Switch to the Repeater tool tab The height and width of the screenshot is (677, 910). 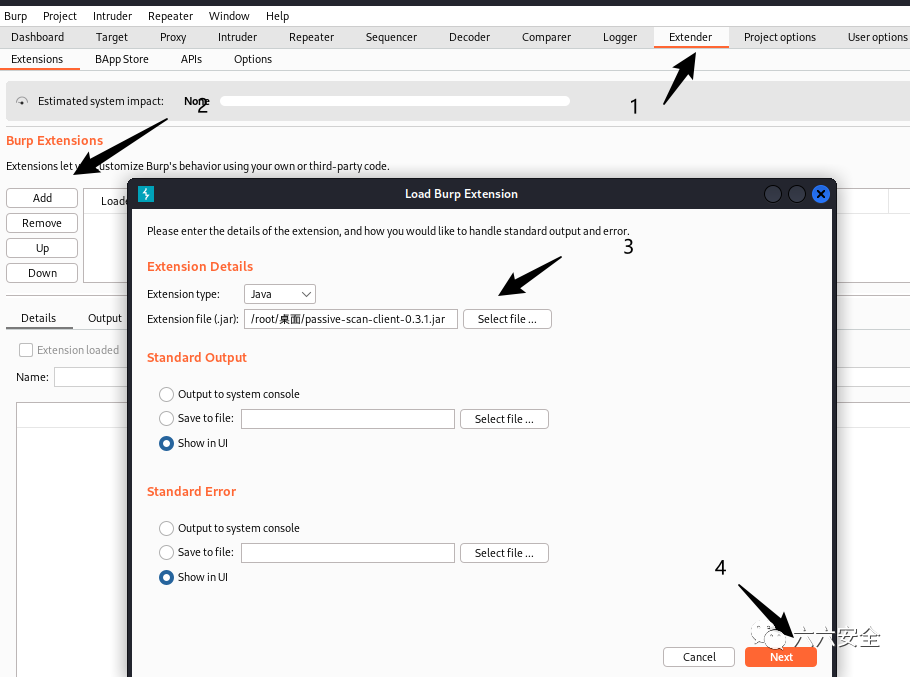point(312,37)
